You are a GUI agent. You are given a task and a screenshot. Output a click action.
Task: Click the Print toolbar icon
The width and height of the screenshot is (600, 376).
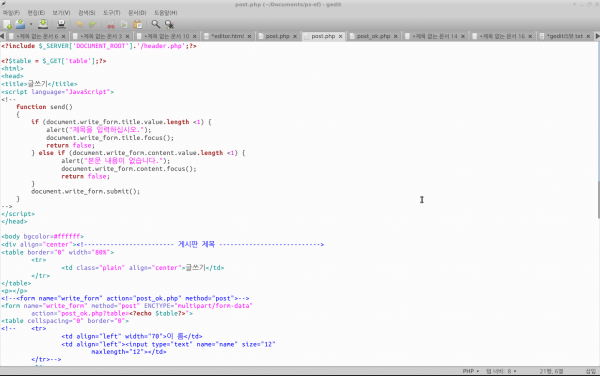click(x=61, y=24)
